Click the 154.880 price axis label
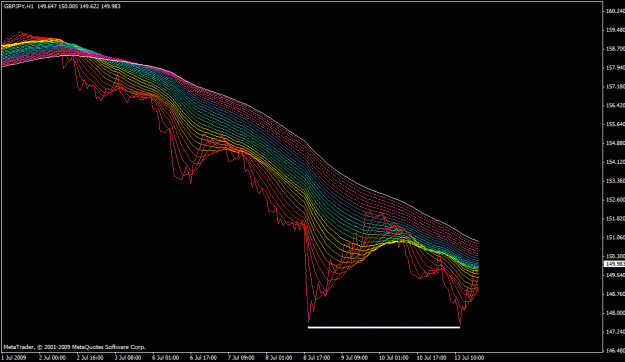Screen dimensions: 625x362 point(615,143)
